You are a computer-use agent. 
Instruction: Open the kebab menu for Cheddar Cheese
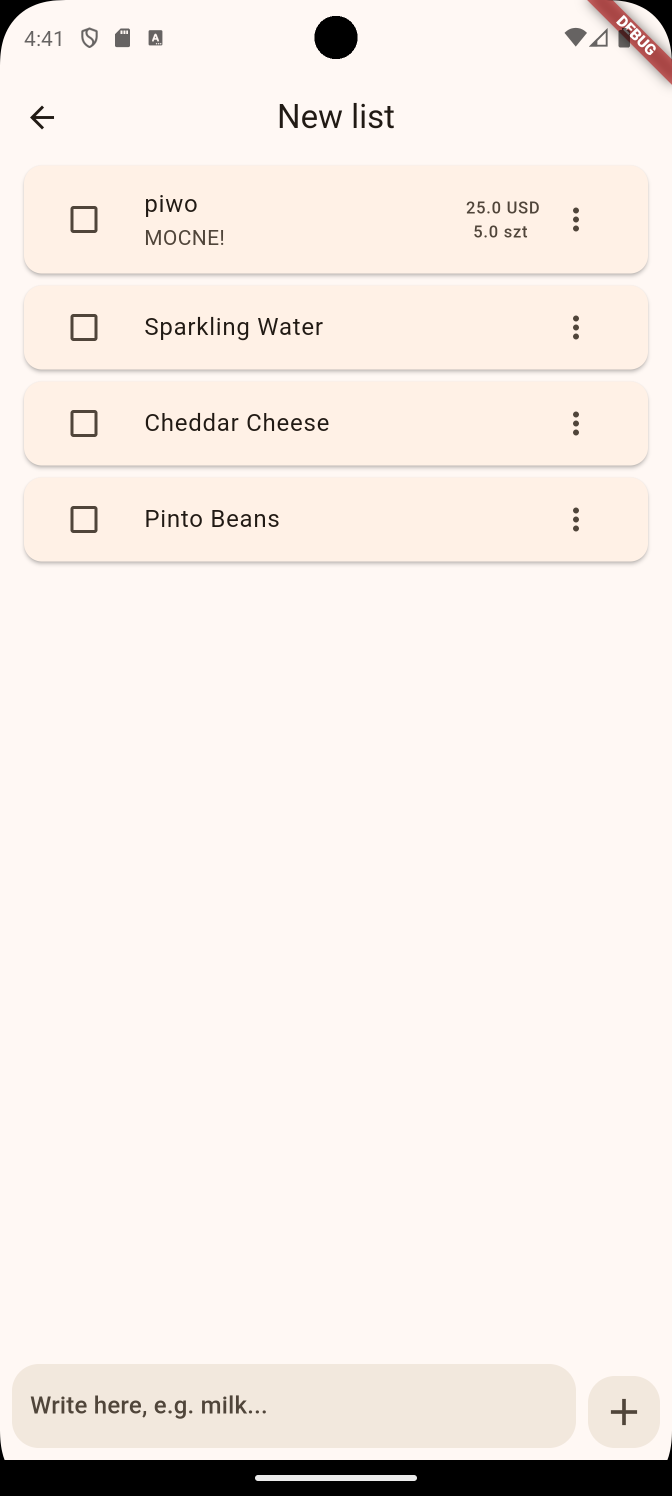(576, 423)
